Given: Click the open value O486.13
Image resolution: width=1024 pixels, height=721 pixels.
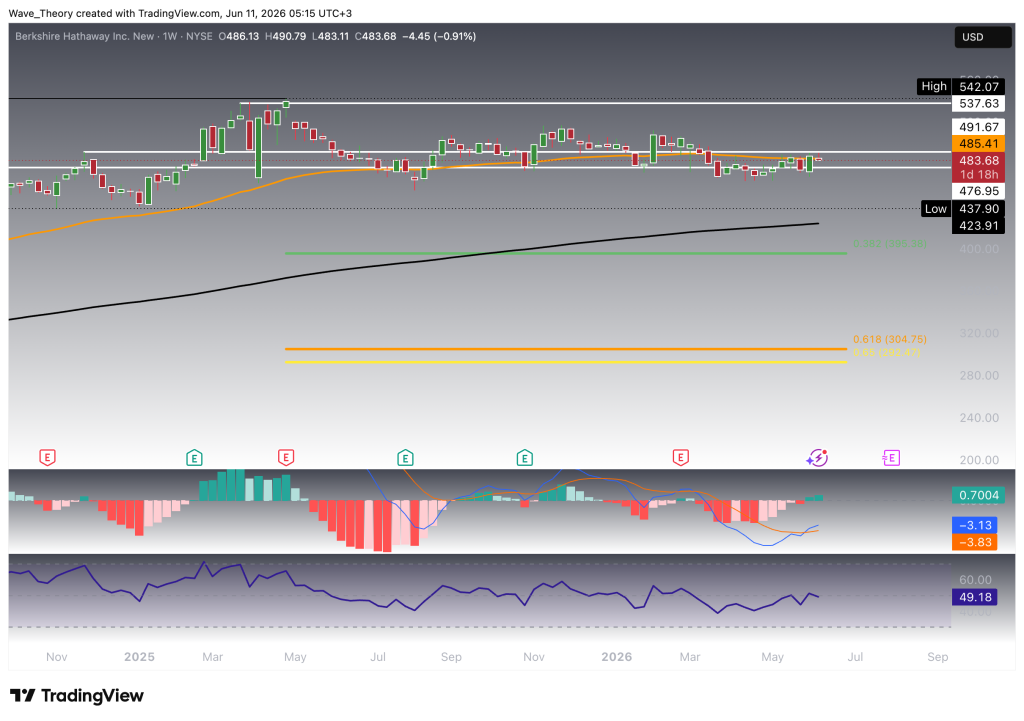Looking at the screenshot, I should pos(239,37).
